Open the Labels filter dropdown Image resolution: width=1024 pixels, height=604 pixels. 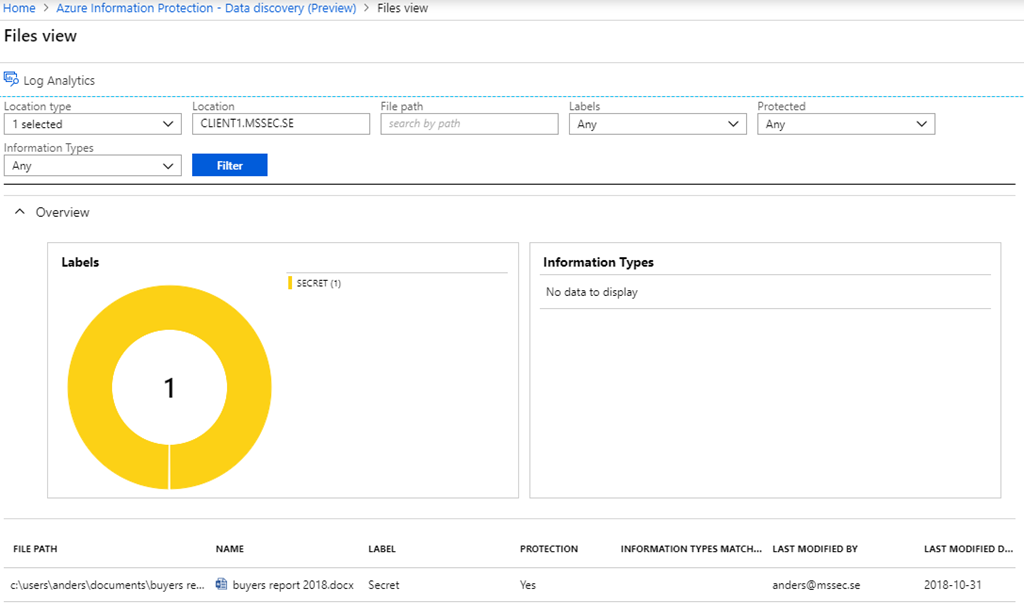pos(657,124)
